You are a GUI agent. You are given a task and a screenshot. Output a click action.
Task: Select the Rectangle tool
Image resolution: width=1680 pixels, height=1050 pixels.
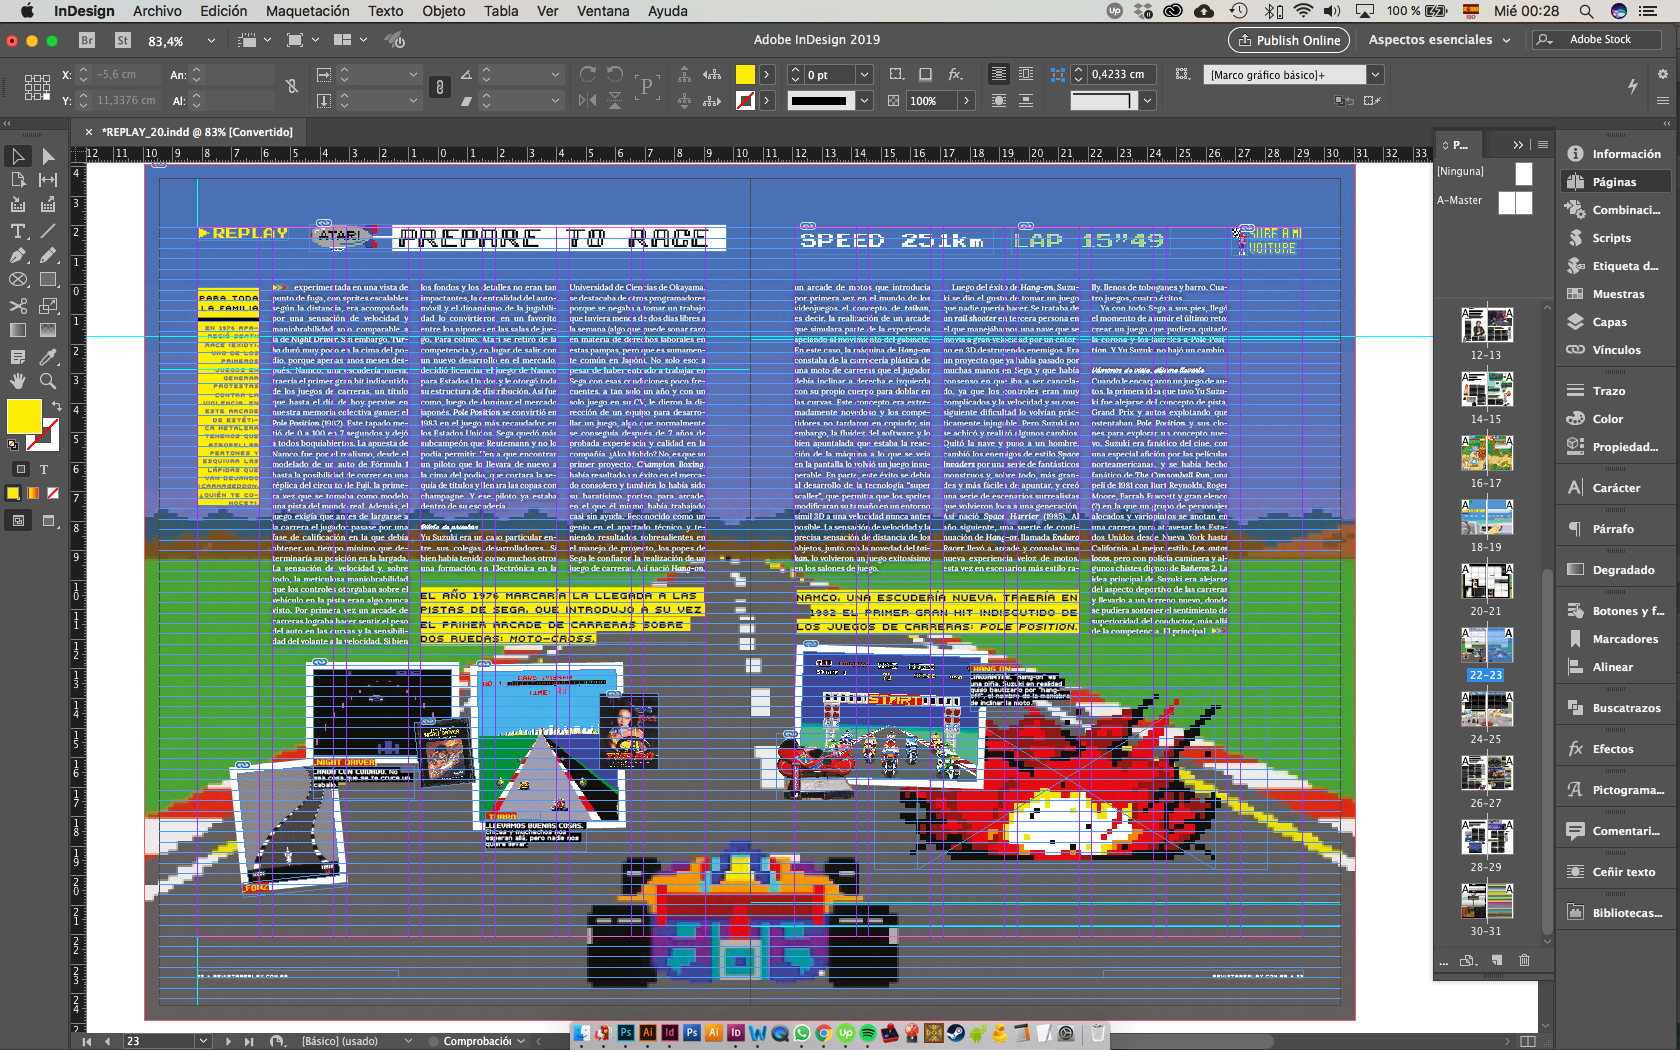coord(47,280)
